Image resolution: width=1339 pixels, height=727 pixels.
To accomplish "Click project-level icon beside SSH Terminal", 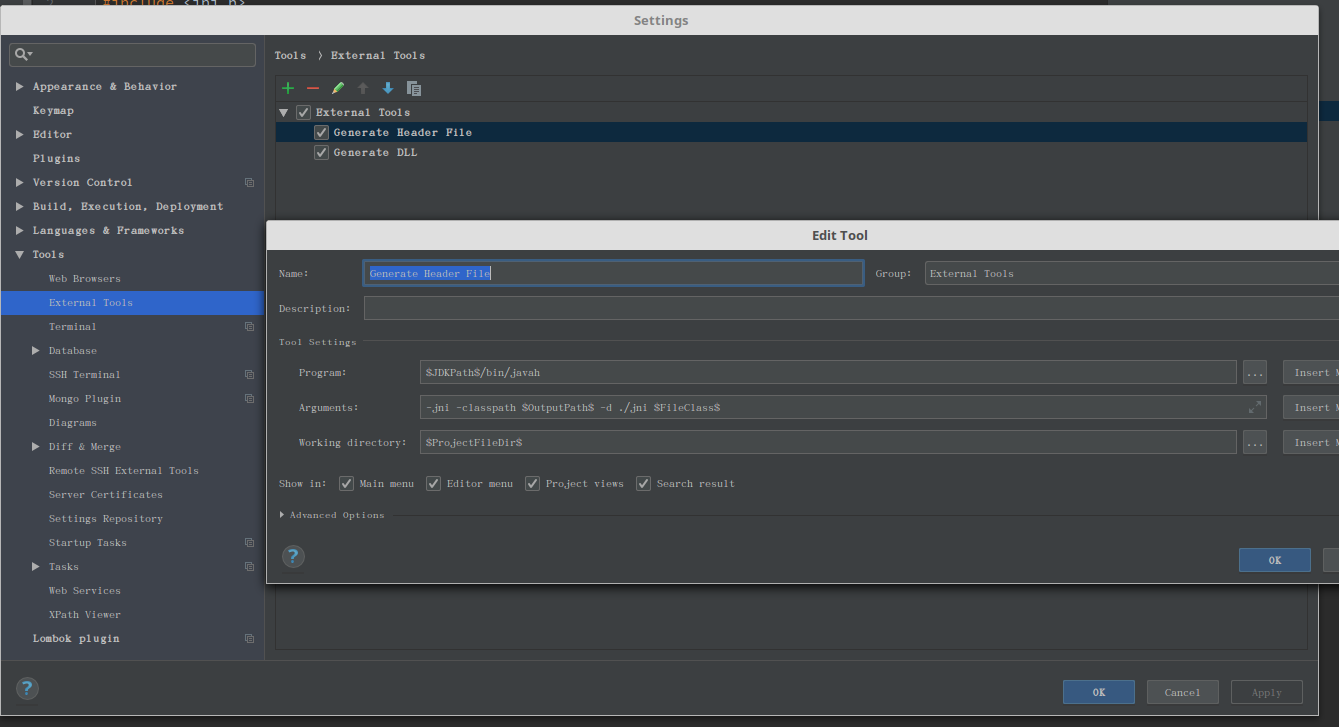I will (x=249, y=374).
